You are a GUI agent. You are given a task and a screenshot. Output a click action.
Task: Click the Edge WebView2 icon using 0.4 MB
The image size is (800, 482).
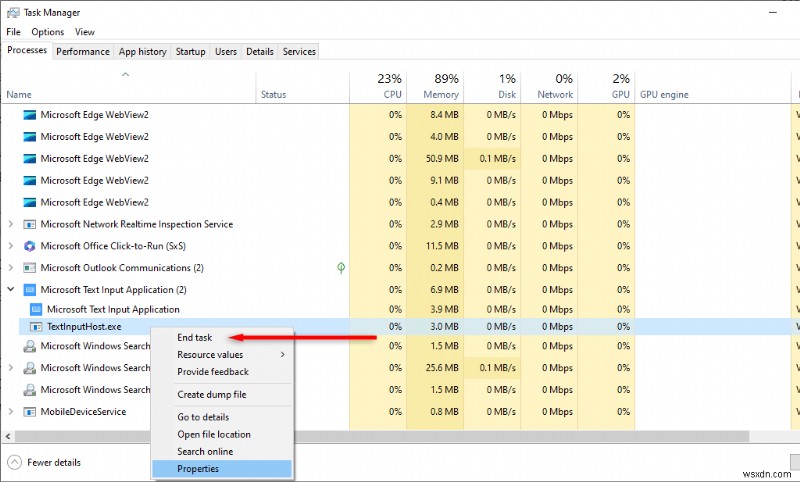pos(30,202)
